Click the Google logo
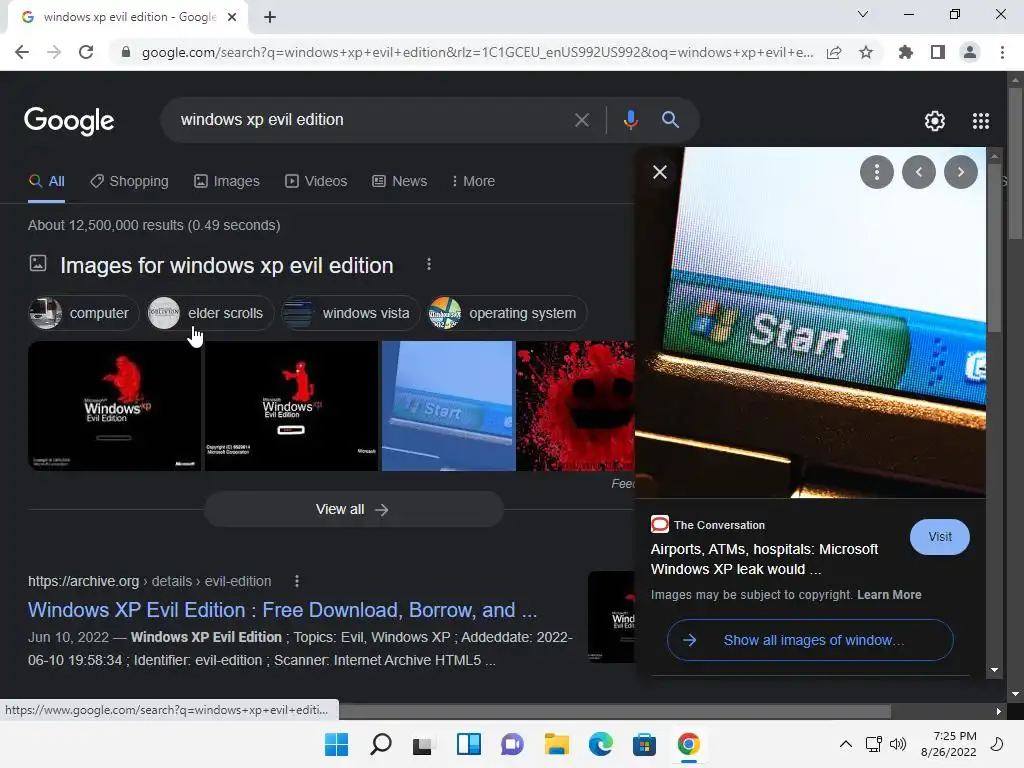Viewport: 1024px width, 768px height. pos(69,121)
